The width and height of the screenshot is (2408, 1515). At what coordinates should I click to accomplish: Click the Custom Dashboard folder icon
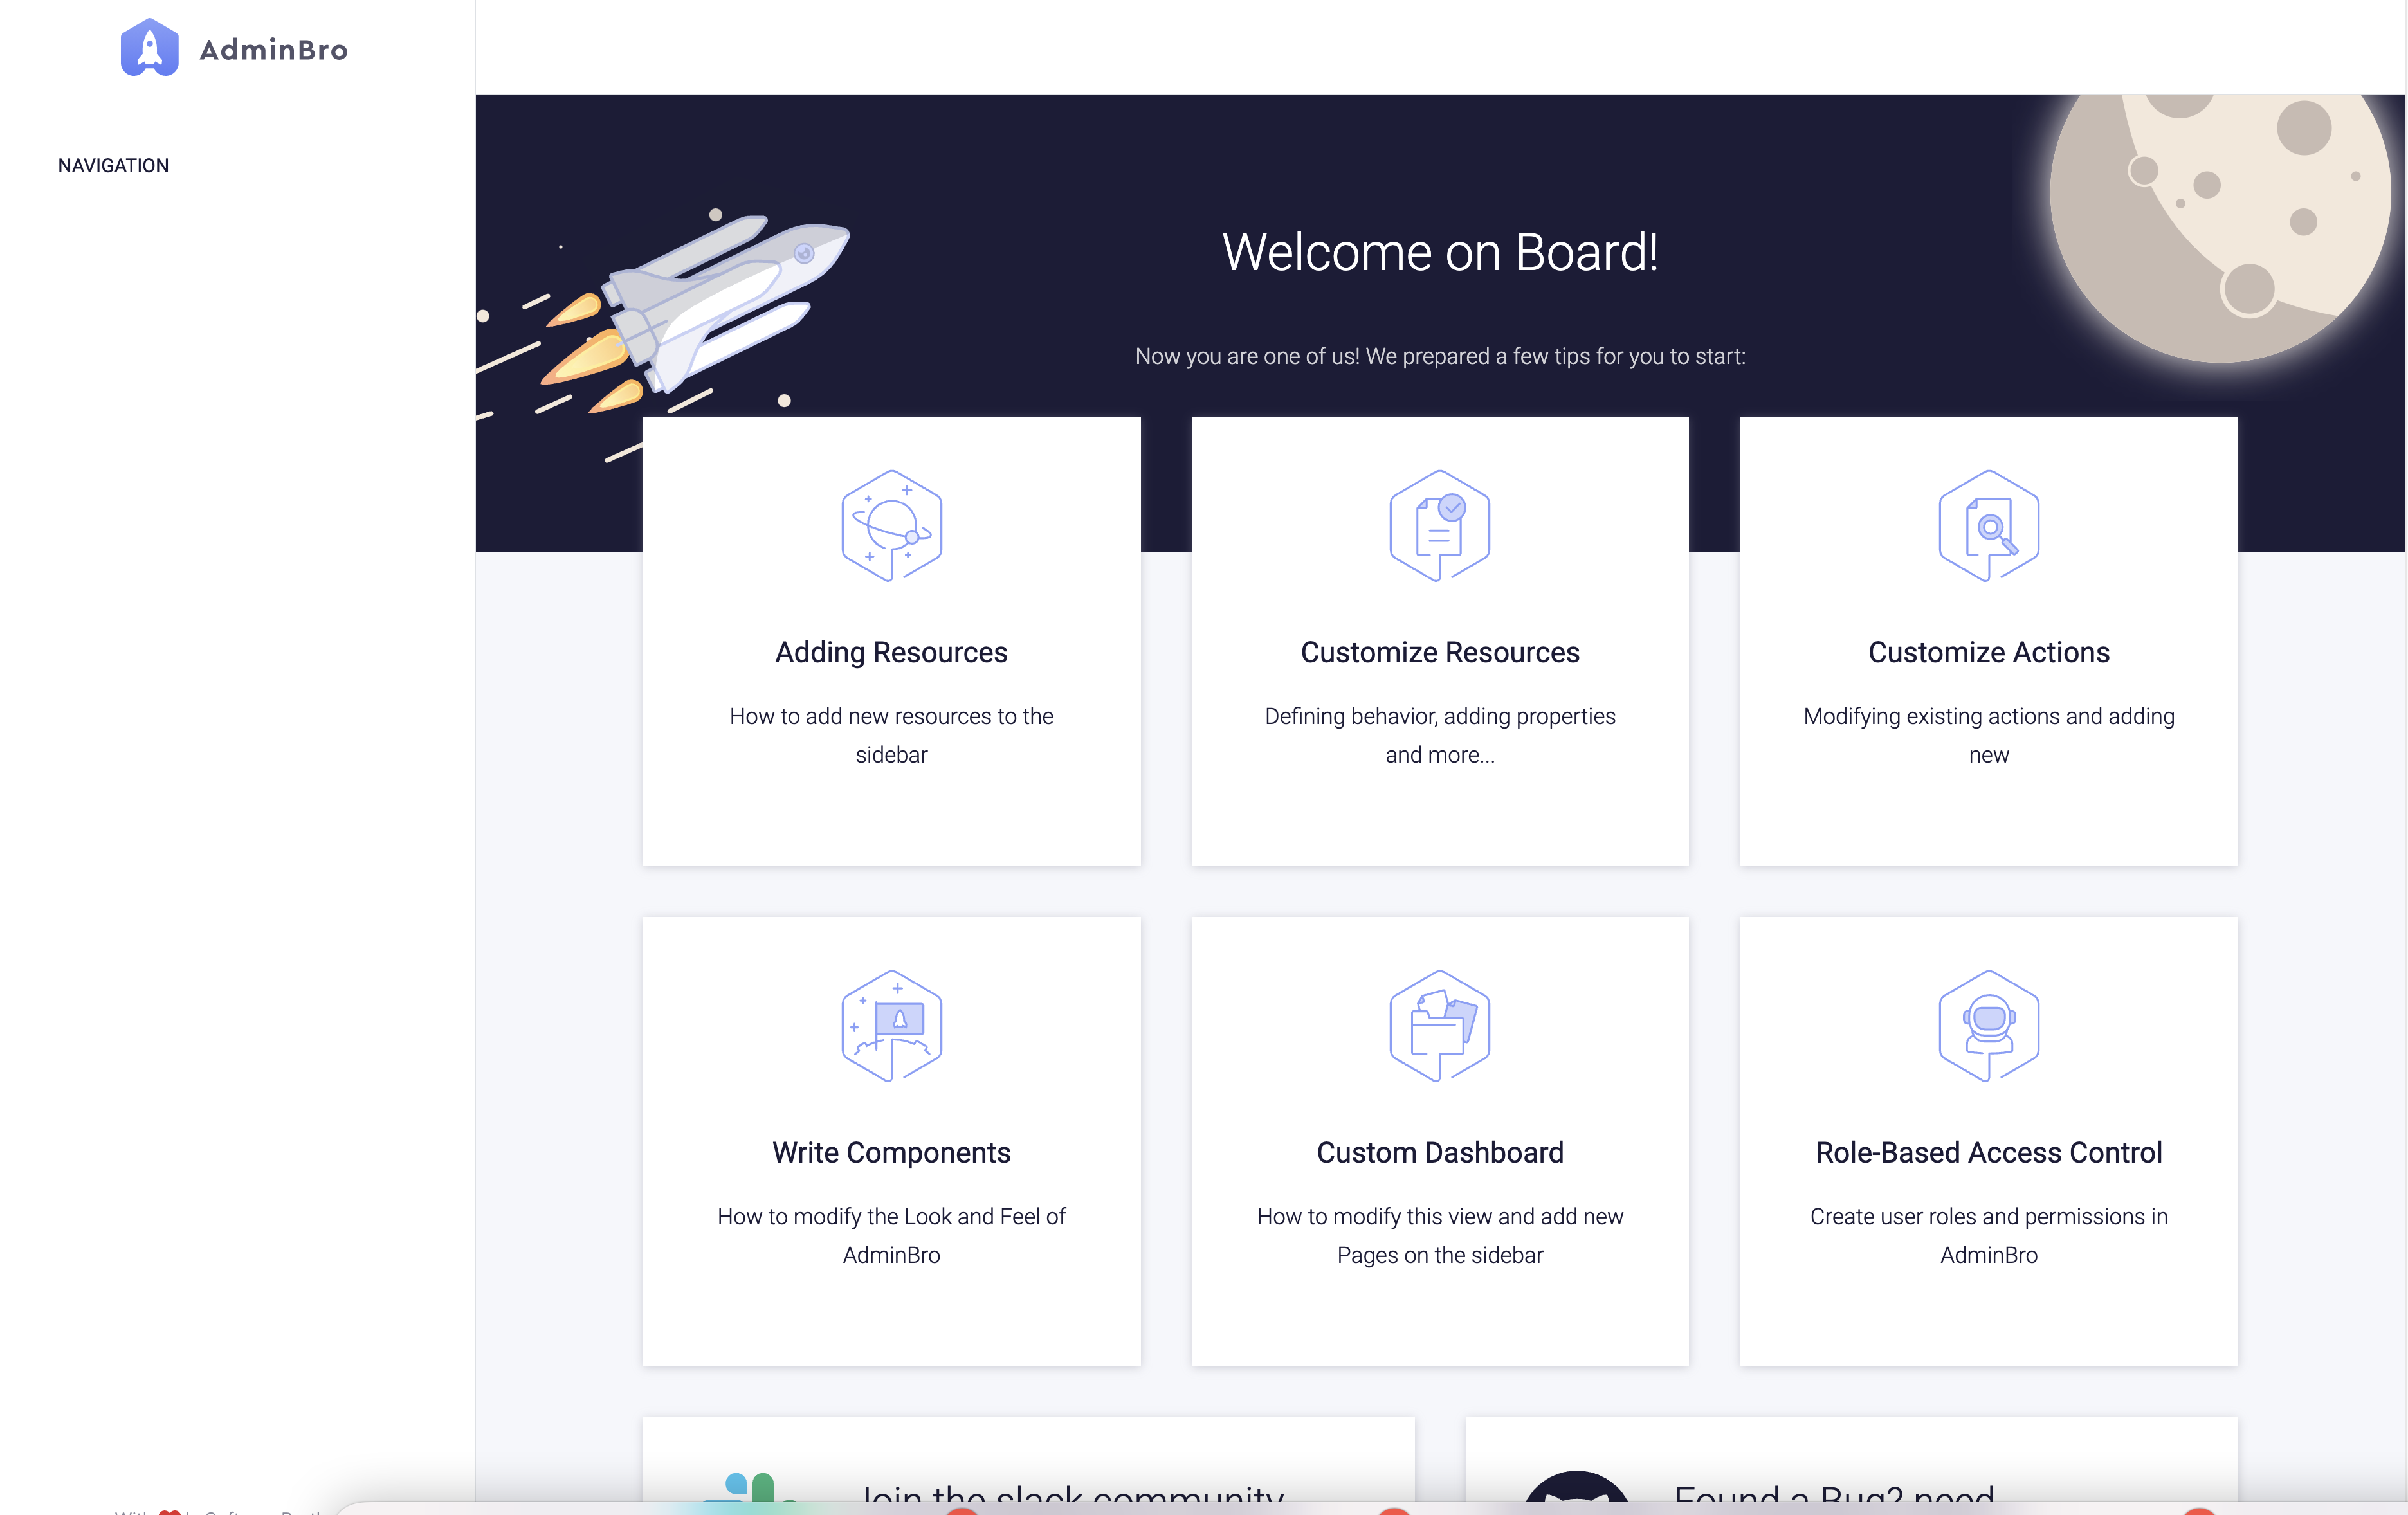pyautogui.click(x=1439, y=1026)
